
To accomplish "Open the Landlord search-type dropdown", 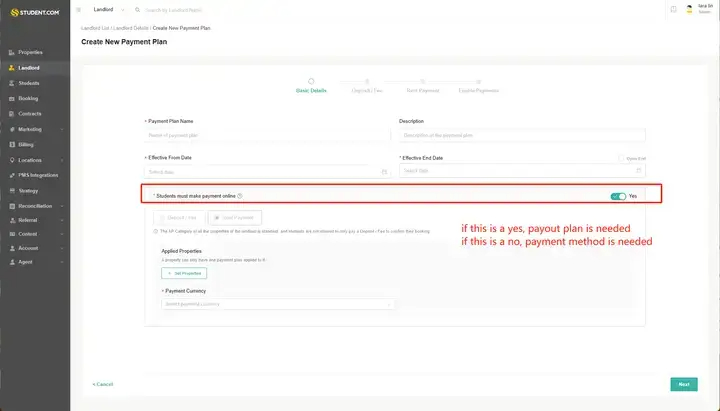I will click(109, 10).
